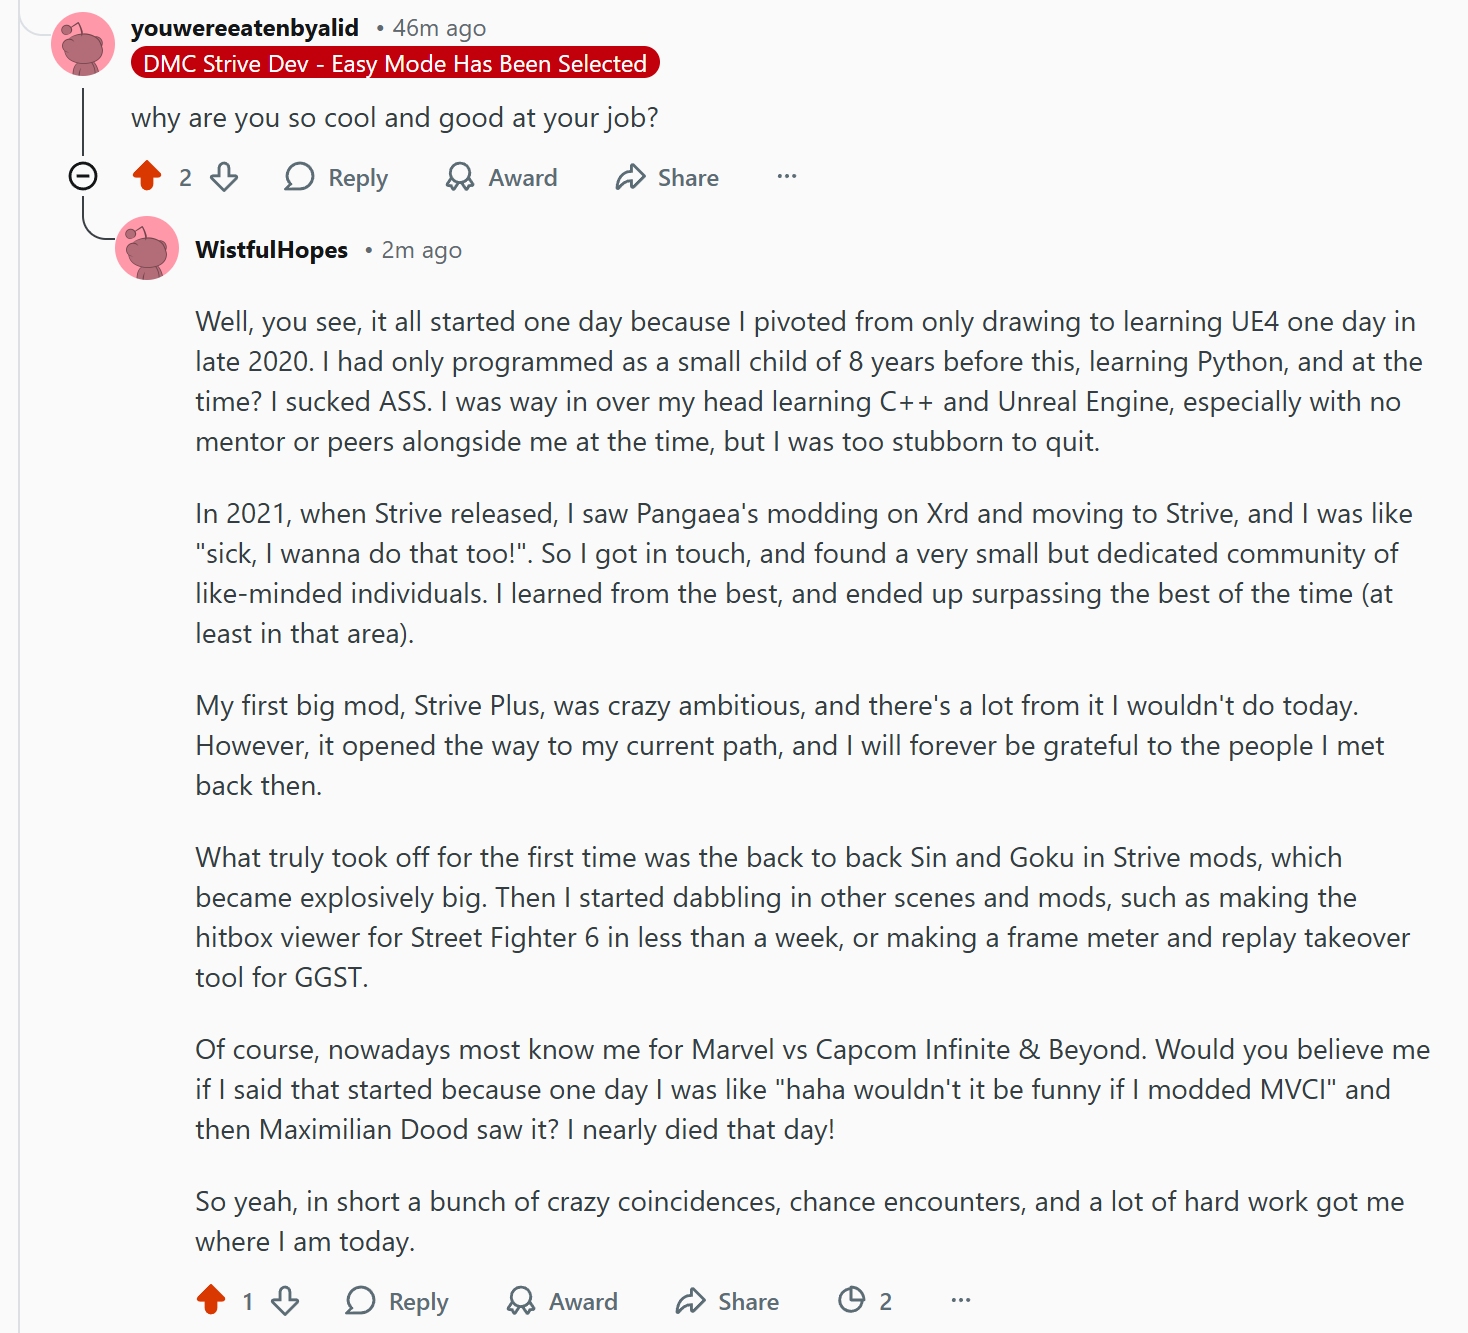Viewport: 1468px width, 1333px height.
Task: Upvote WistfulHopes' reply
Action: tap(211, 1300)
